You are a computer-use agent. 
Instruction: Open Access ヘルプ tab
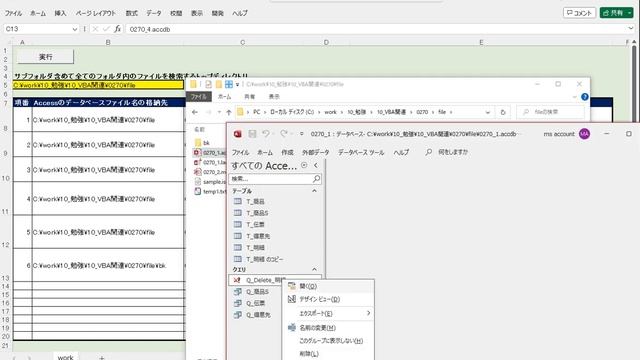coord(401,152)
